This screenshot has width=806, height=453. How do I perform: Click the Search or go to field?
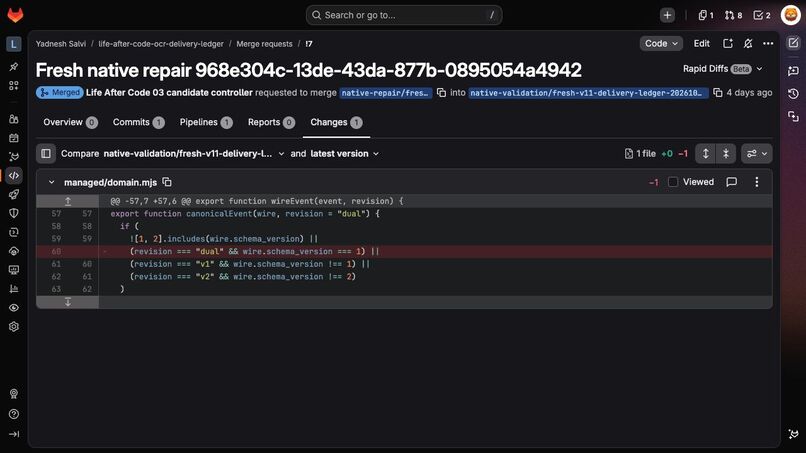(404, 15)
